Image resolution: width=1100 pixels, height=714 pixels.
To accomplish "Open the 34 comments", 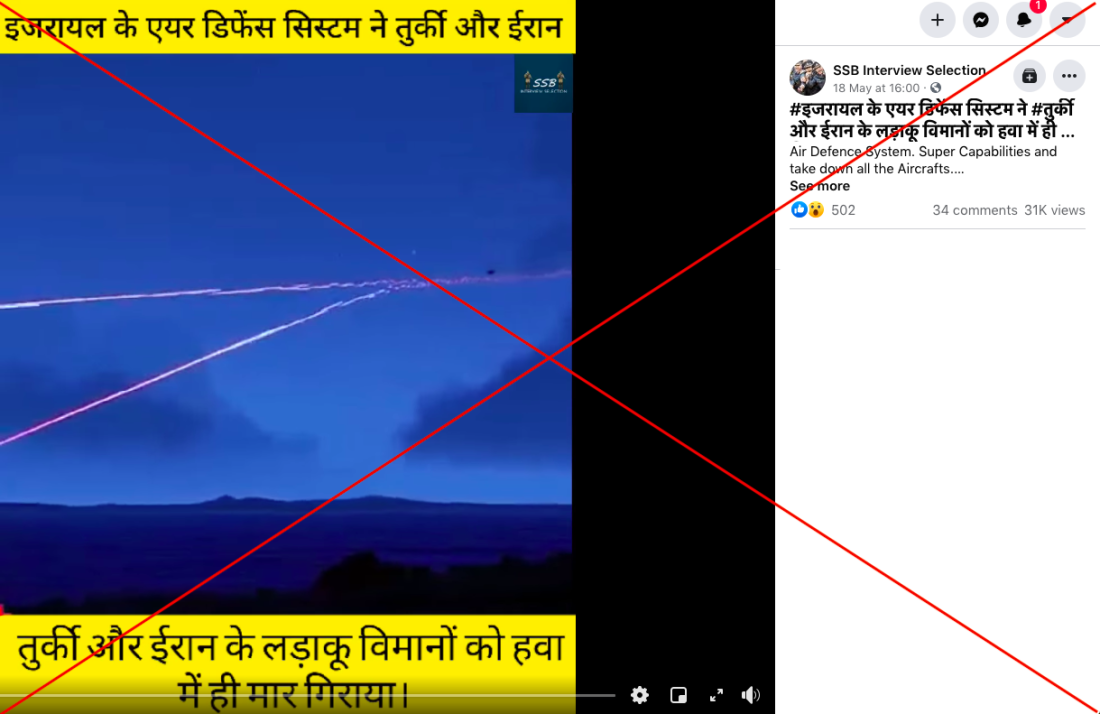I will pos(974,210).
